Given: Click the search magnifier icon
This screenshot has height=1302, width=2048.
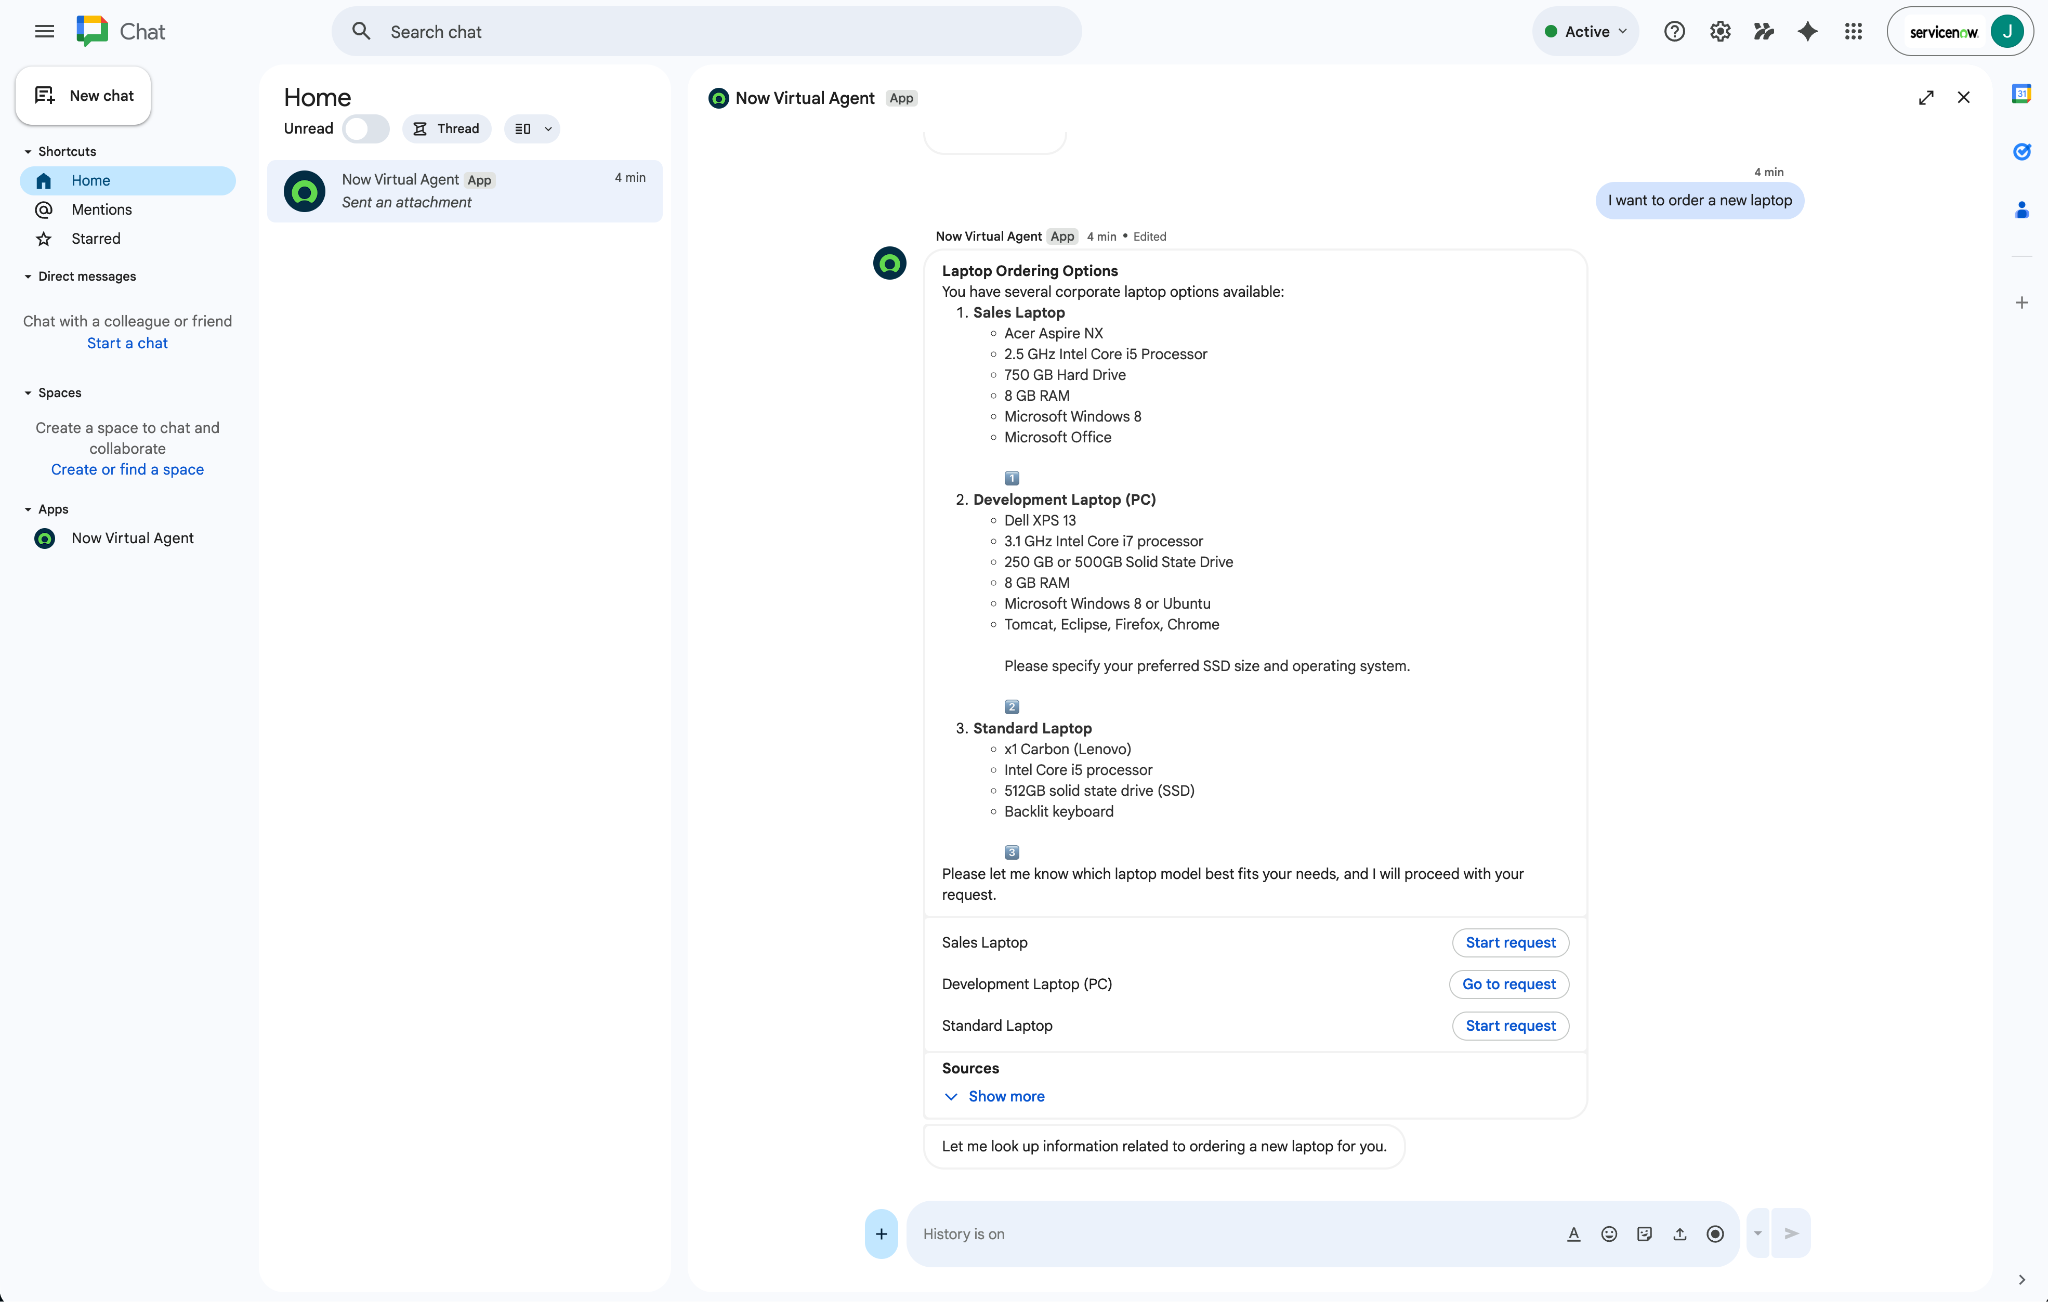Looking at the screenshot, I should [x=361, y=31].
